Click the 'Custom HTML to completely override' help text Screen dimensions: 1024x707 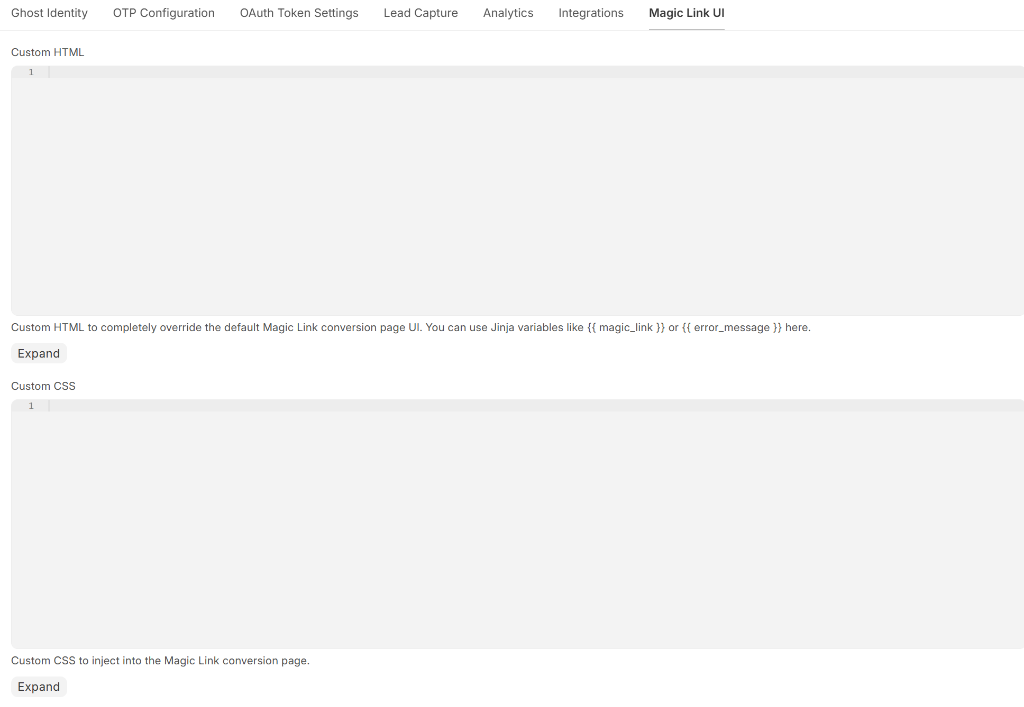point(411,327)
